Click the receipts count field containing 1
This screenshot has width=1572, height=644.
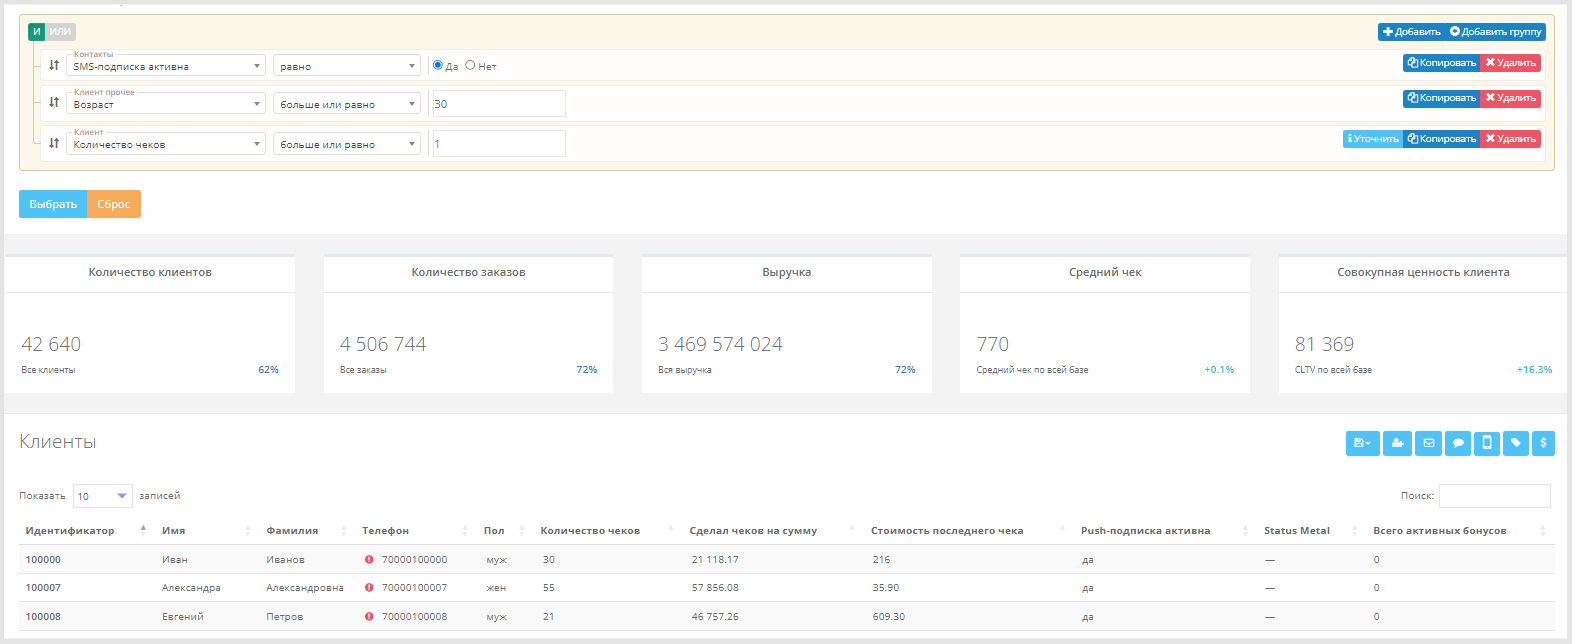(498, 144)
